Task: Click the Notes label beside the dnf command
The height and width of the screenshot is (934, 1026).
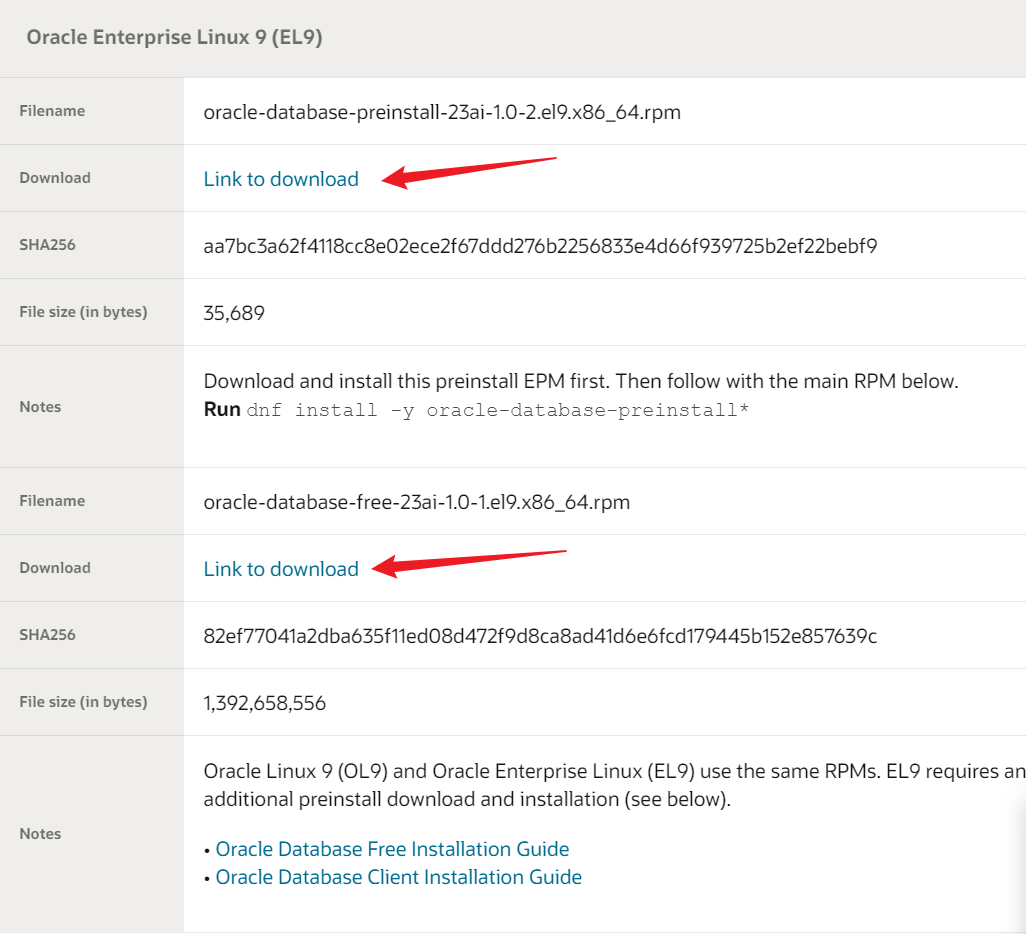Action: coord(40,407)
